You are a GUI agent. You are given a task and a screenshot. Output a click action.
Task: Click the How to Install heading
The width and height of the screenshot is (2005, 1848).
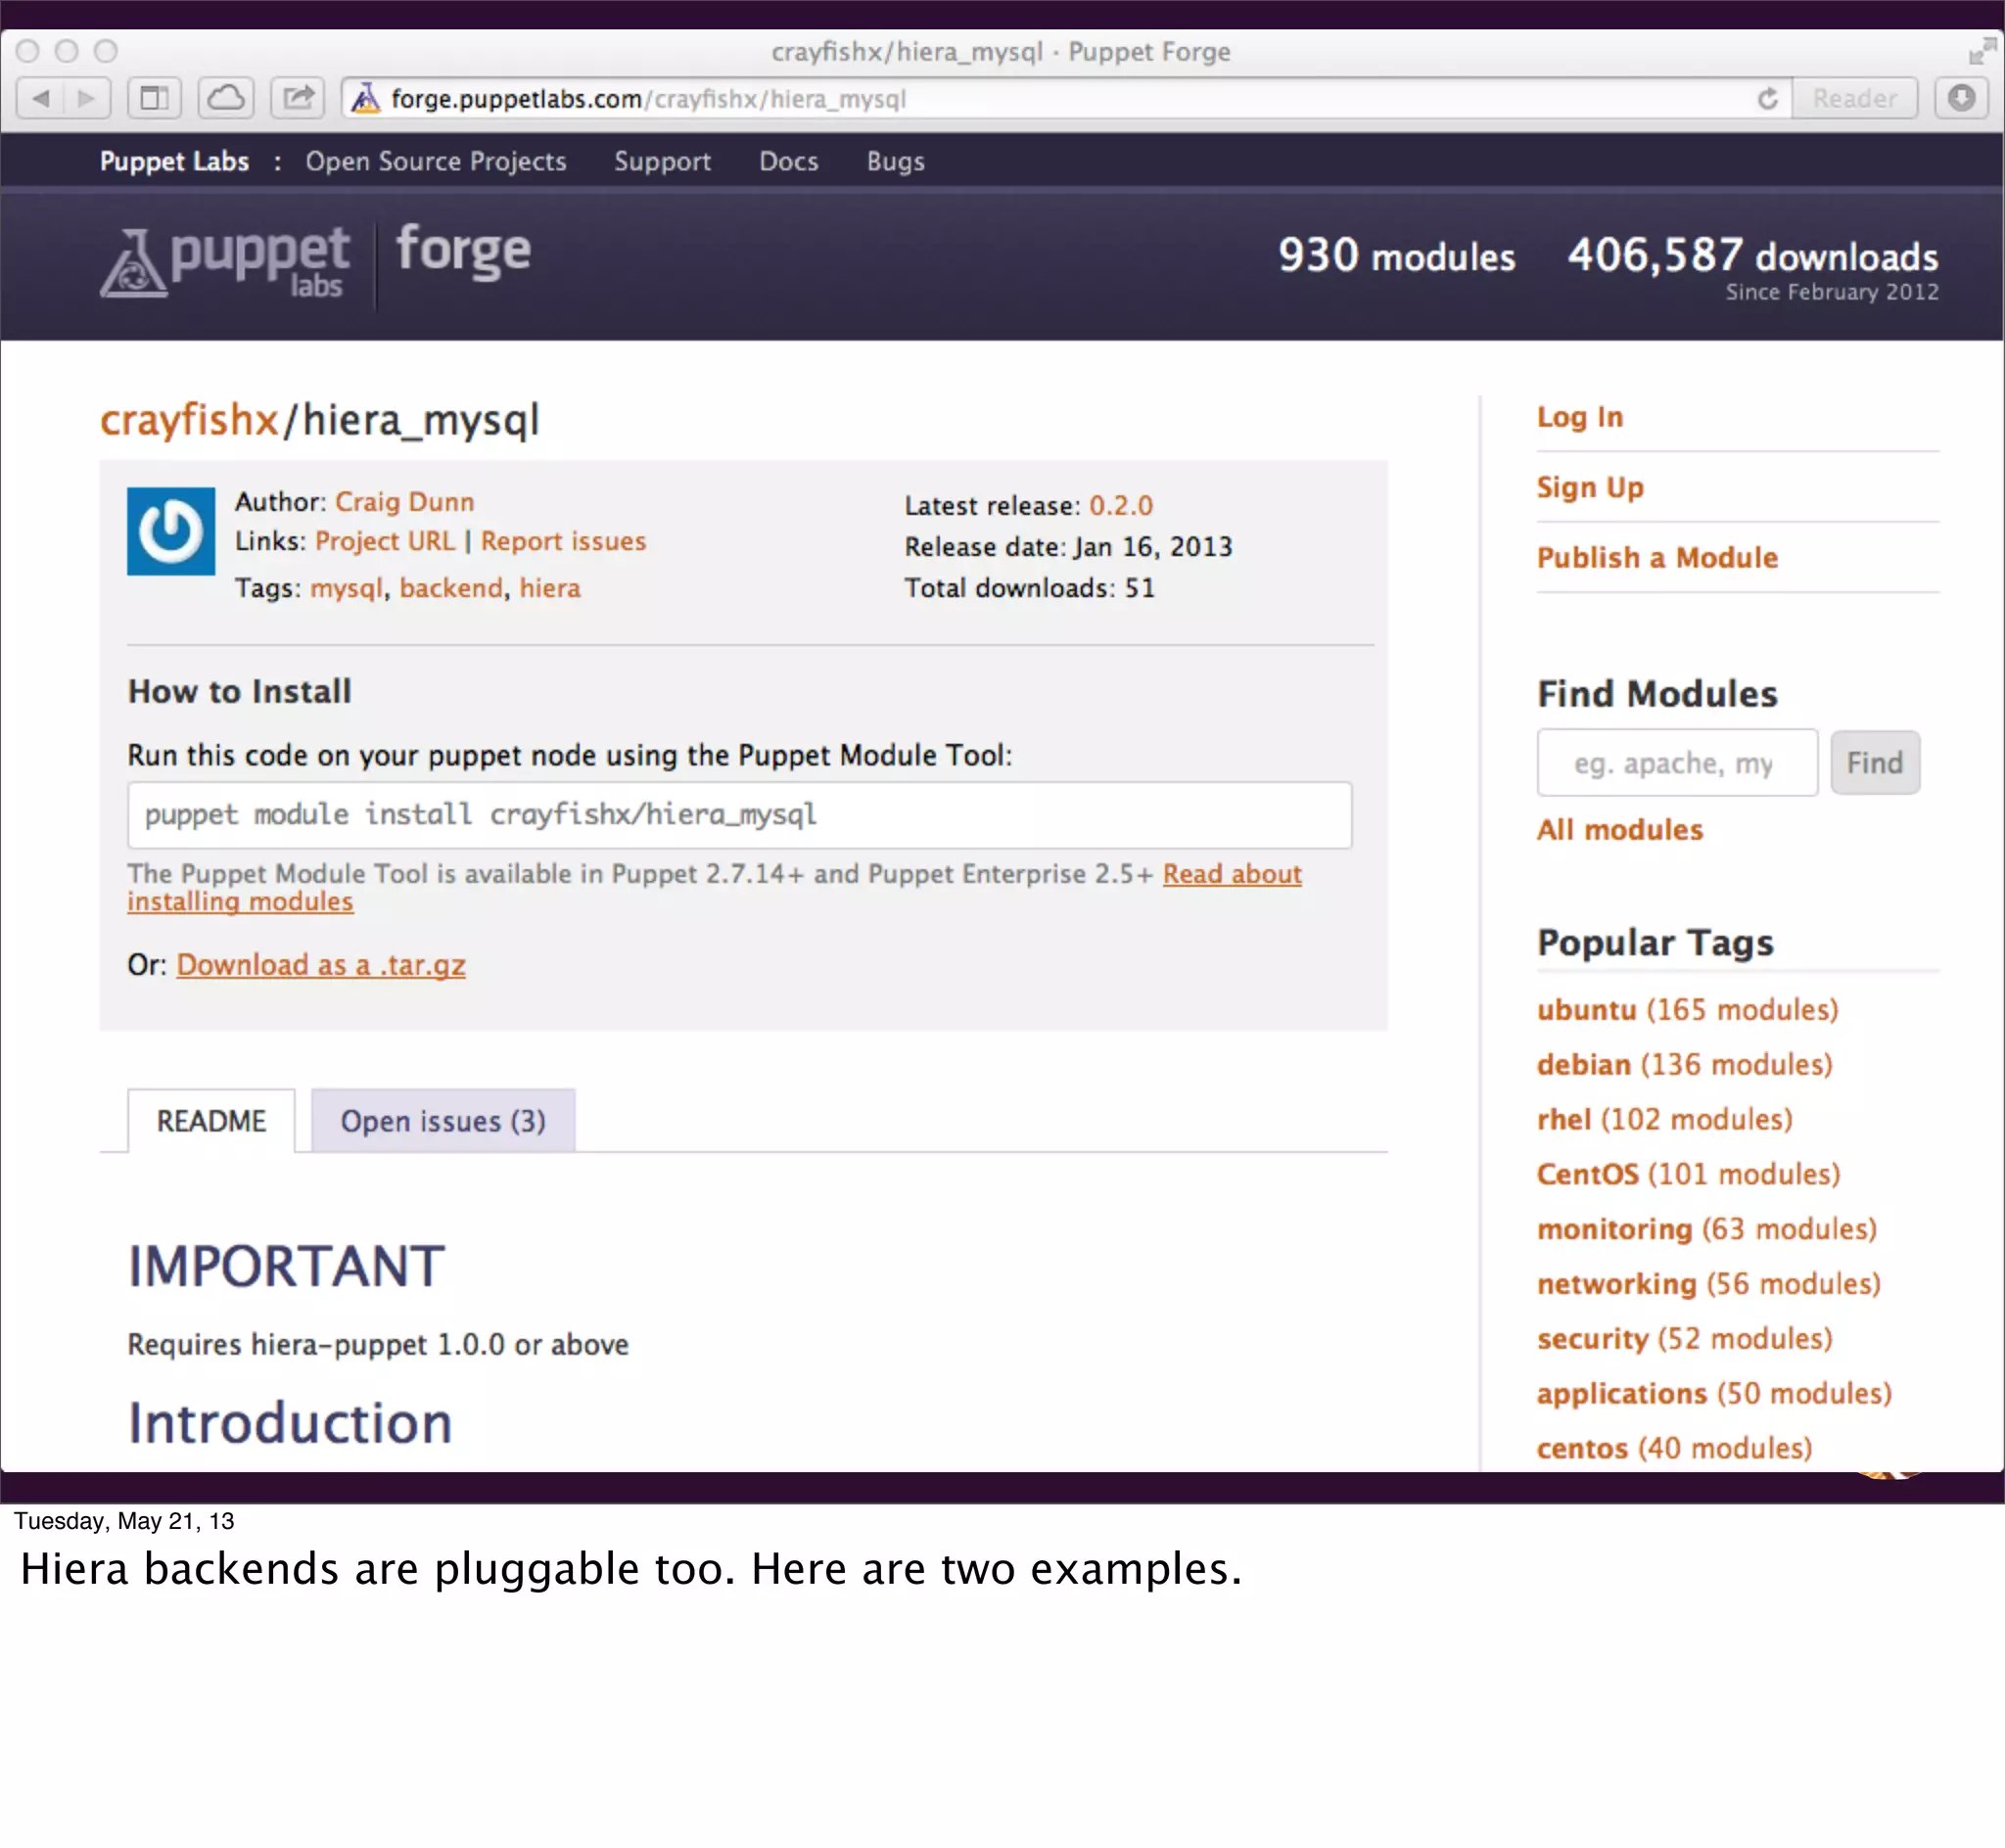pyautogui.click(x=240, y=692)
